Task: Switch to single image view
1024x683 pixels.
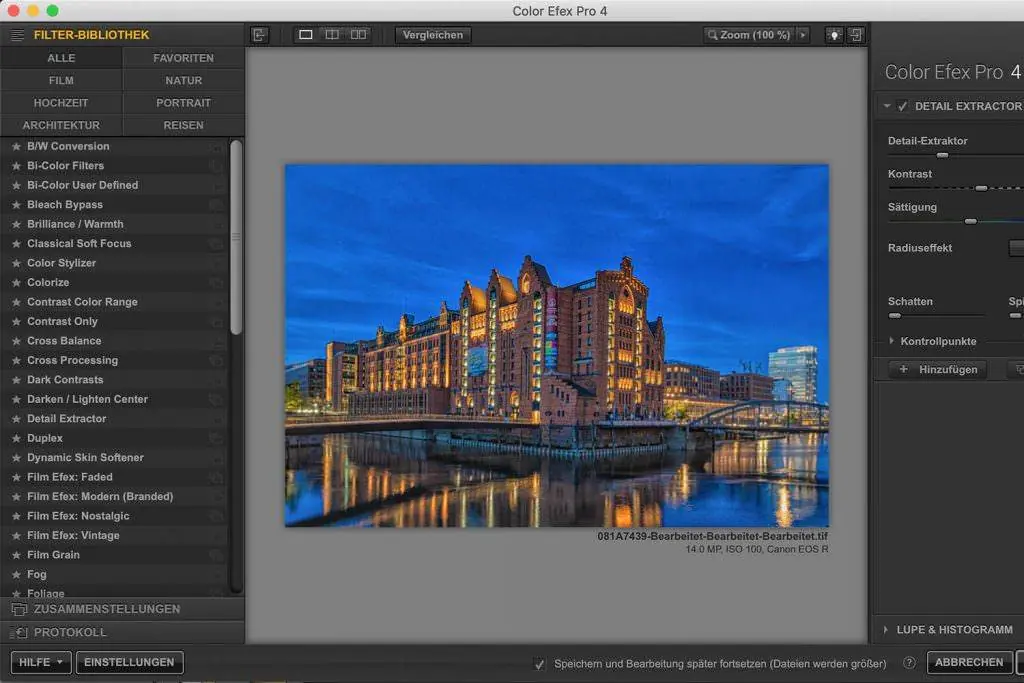Action: tap(306, 35)
